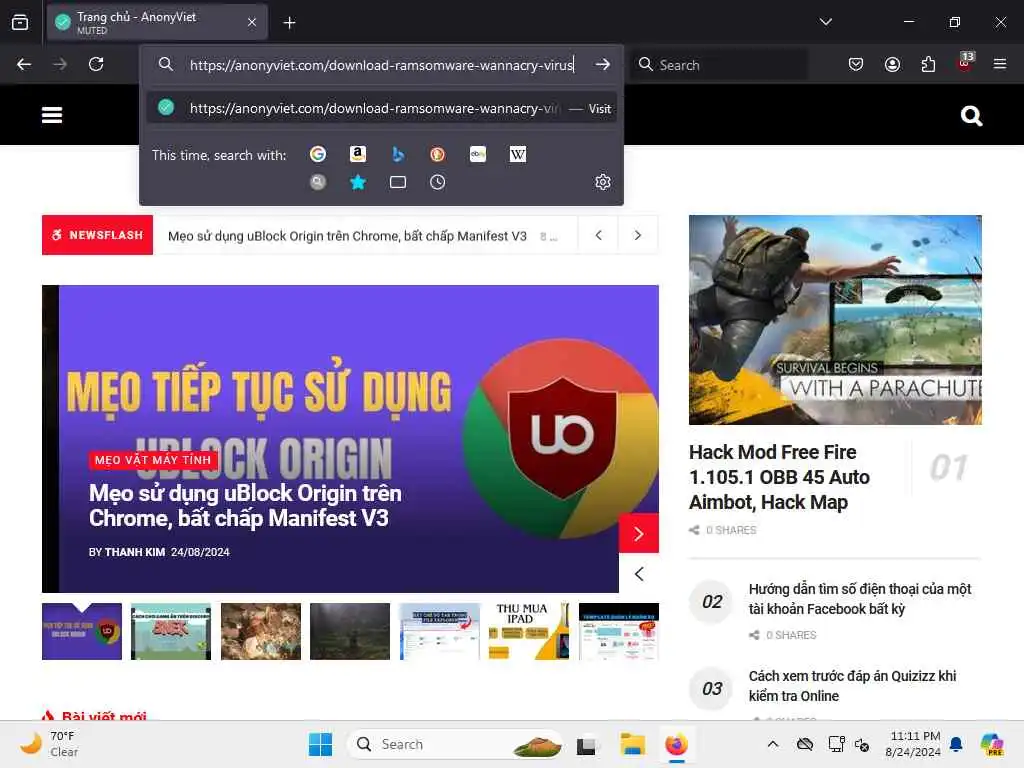
Task: Open Save to Pocket icon
Action: [856, 64]
